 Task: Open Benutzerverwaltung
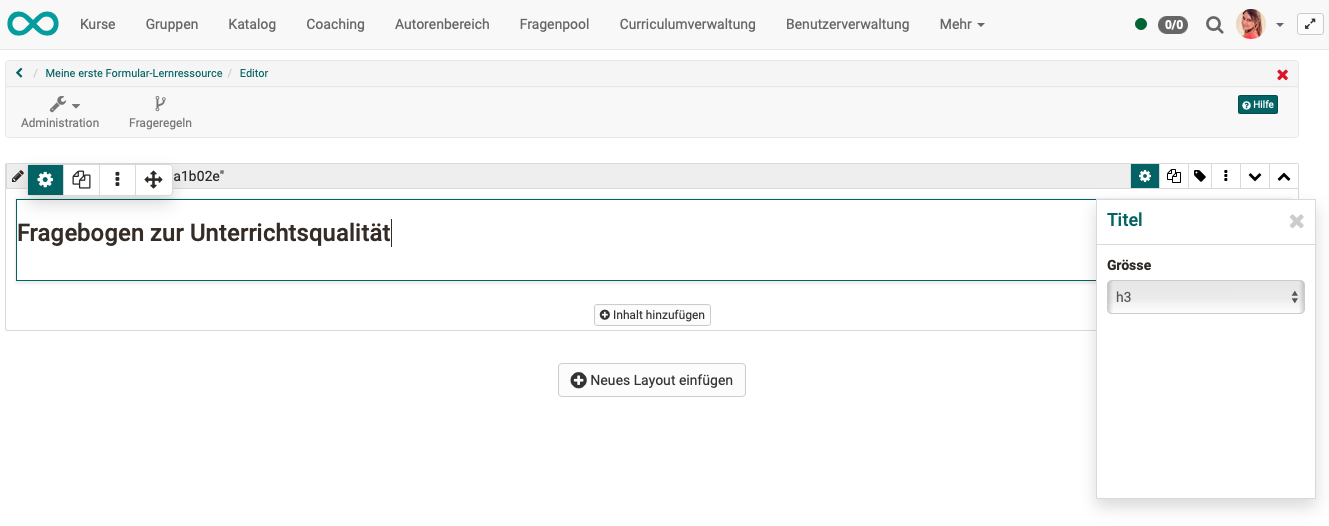848,24
